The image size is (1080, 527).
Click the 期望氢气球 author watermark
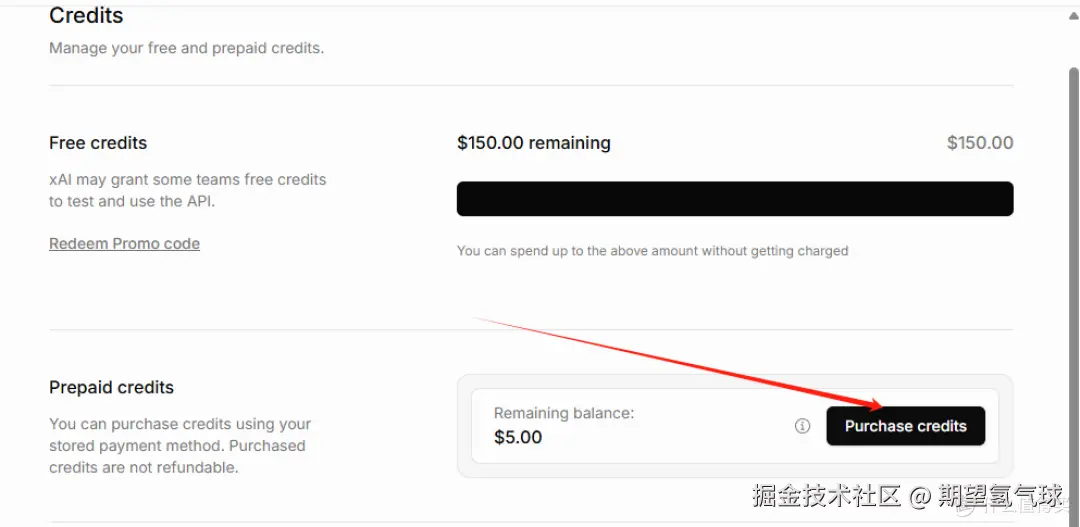1000,495
